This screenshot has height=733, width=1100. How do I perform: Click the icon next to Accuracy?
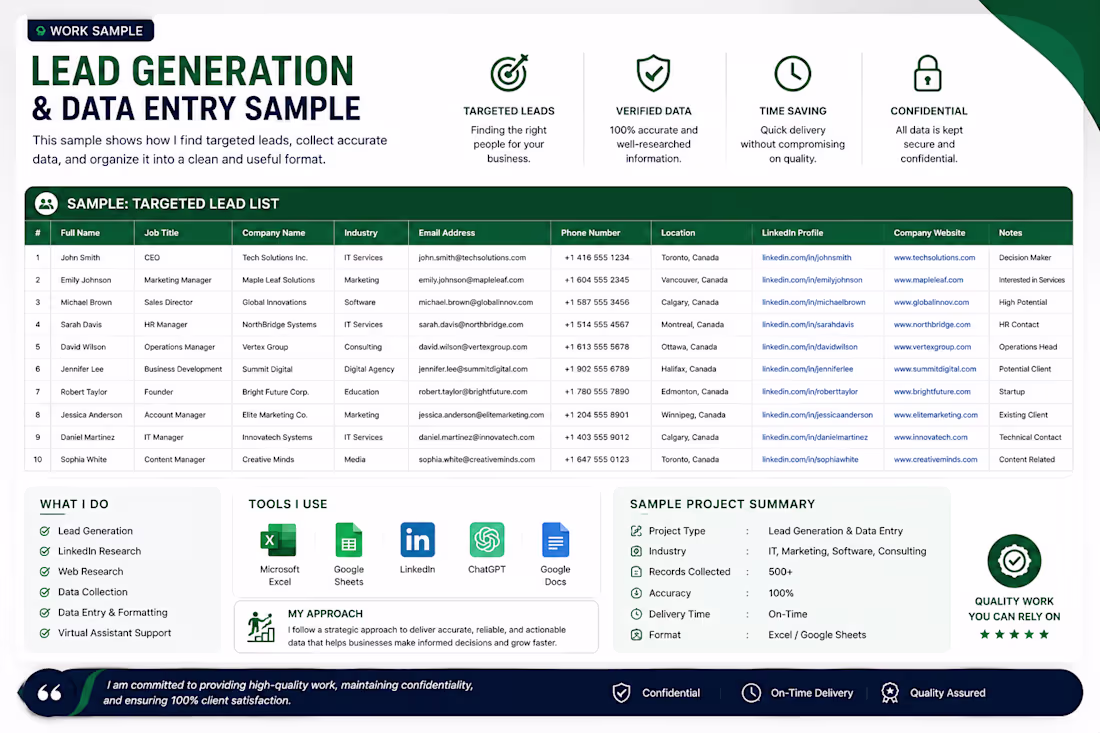(x=636, y=593)
